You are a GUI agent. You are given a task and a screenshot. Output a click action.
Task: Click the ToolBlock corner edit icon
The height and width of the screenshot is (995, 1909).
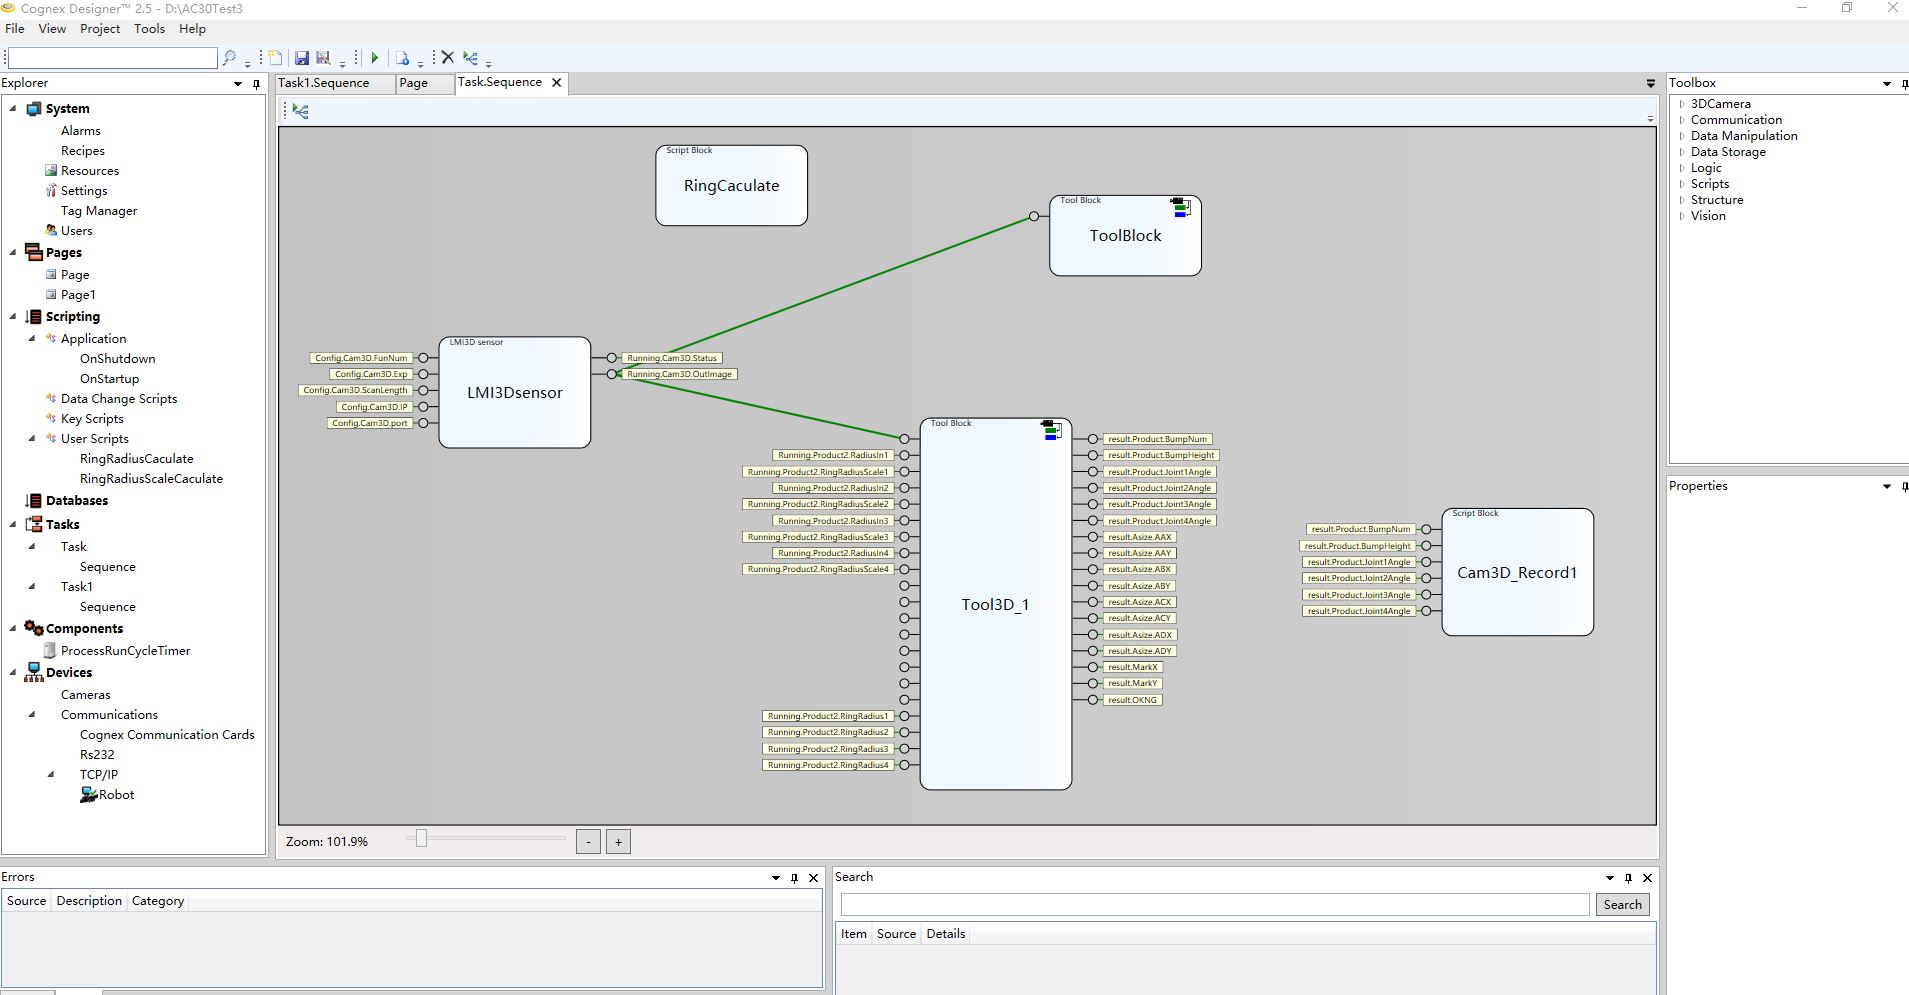tap(1181, 207)
